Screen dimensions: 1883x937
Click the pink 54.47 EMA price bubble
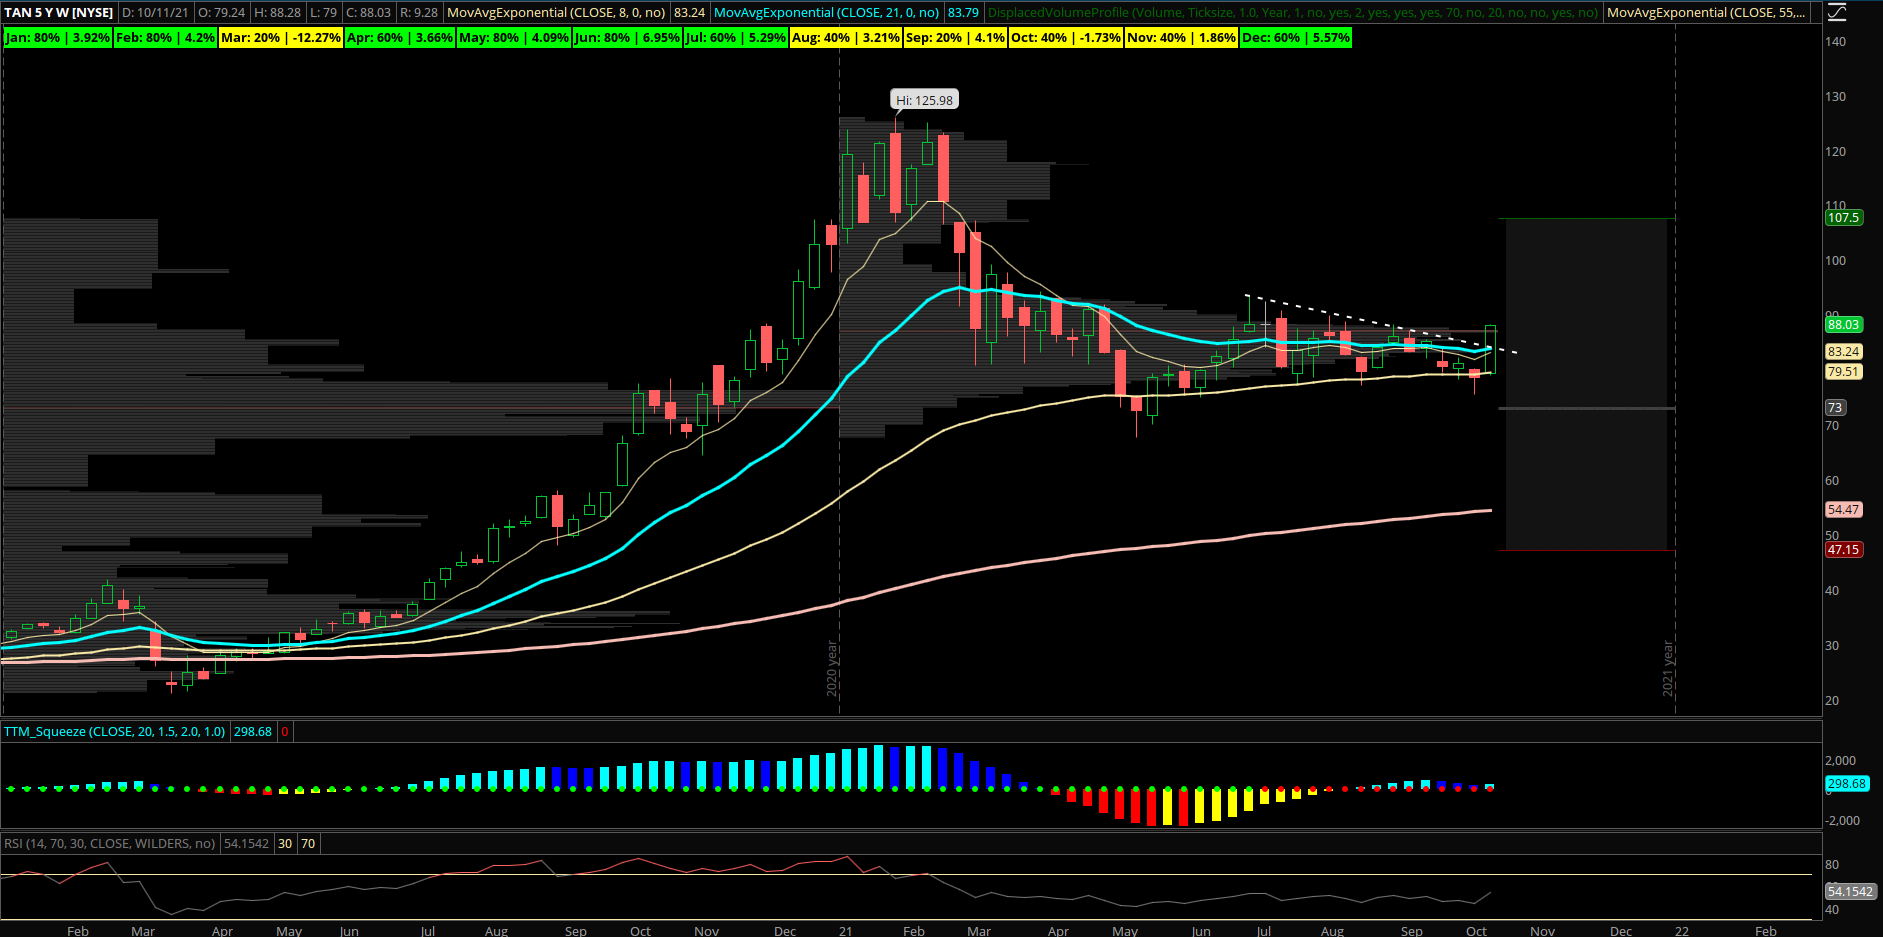coord(1844,510)
